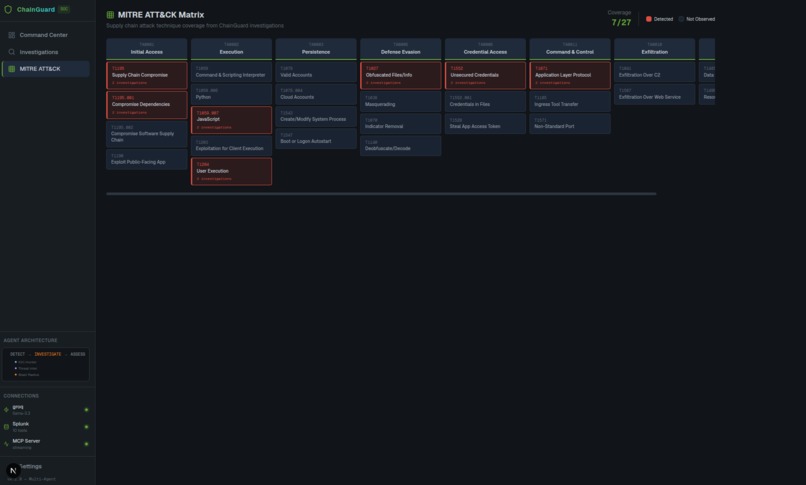The height and width of the screenshot is (485, 806).
Task: Click the Splunk connection label
Action: (21, 424)
